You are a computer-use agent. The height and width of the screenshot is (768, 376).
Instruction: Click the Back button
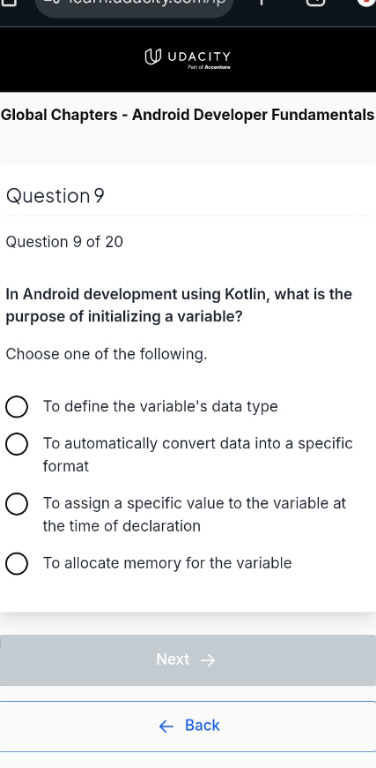click(x=188, y=726)
